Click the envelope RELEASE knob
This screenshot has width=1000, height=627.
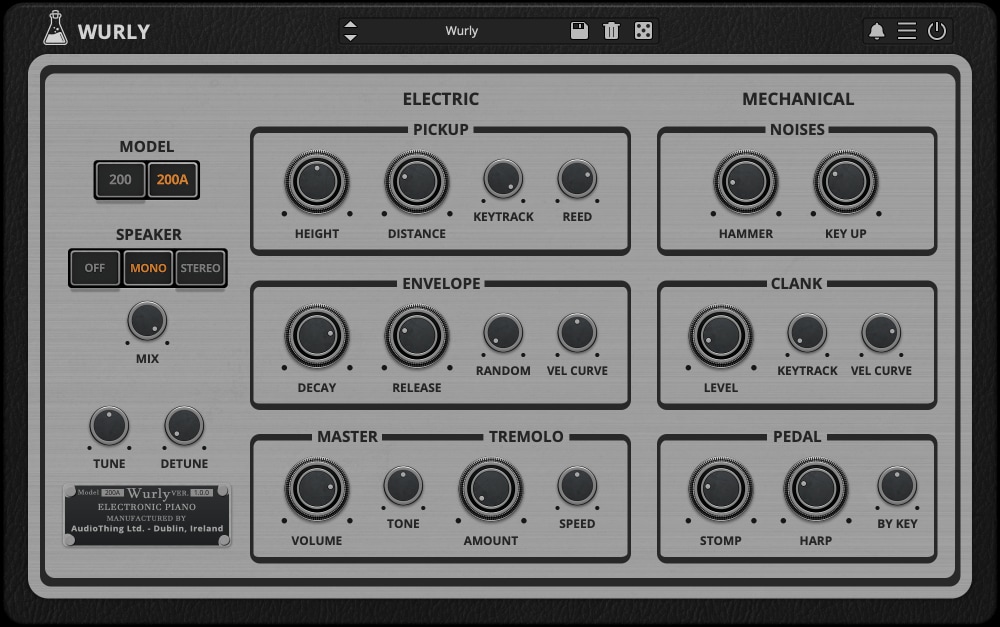coord(417,336)
